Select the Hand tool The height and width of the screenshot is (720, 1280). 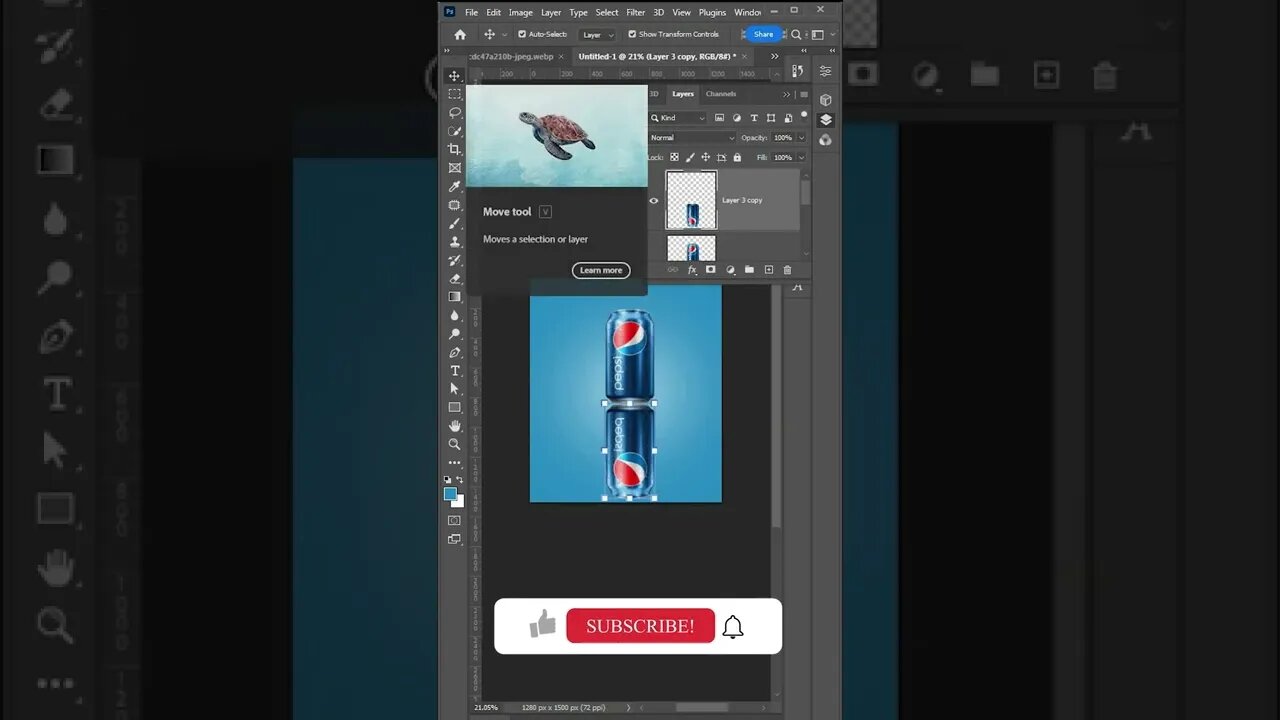click(455, 426)
